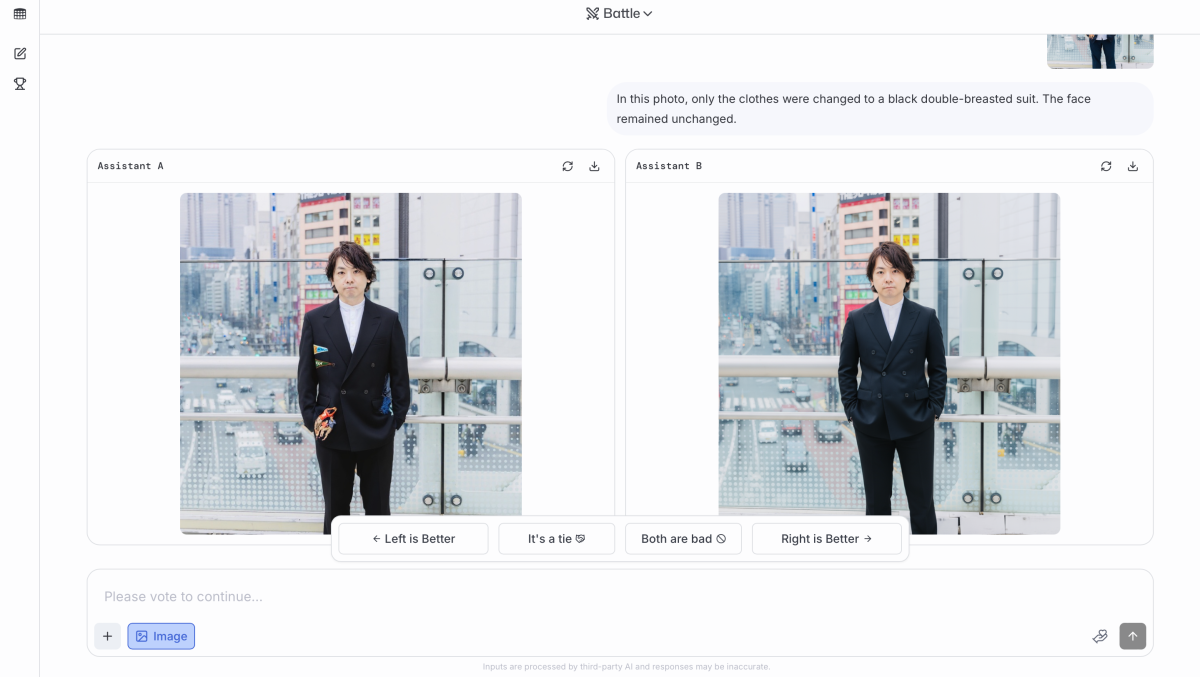Screen dimensions: 1200x677
Task: Vote 'Right is Better'
Action: [826, 539]
